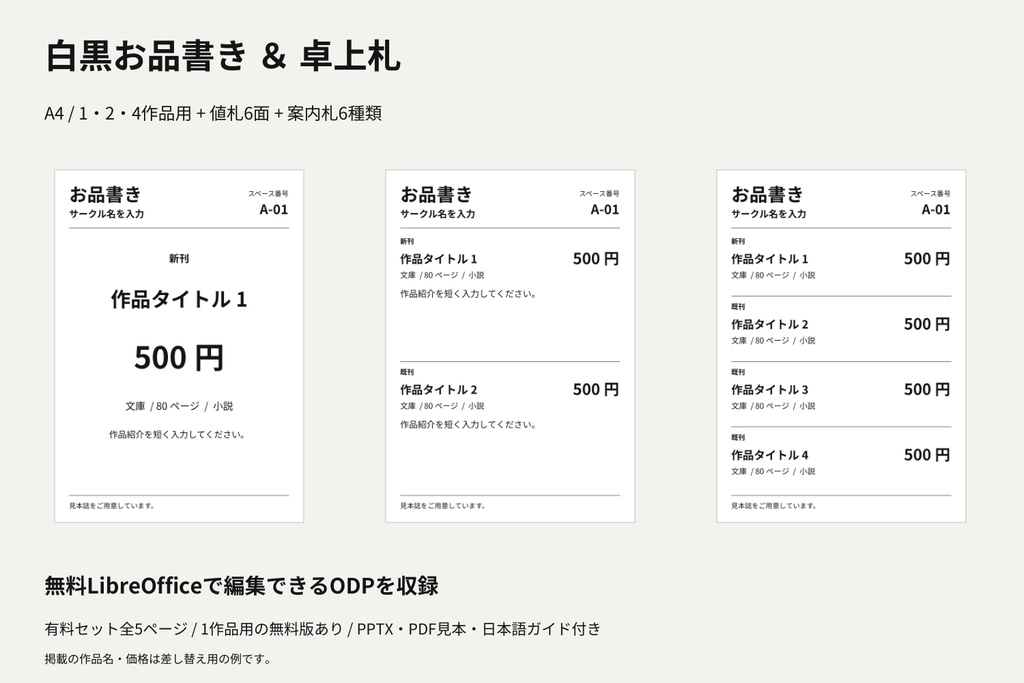The width and height of the screenshot is (1024, 683).
Task: Select "作品タイトル 1" in the two-work card
Action: pos(439,259)
